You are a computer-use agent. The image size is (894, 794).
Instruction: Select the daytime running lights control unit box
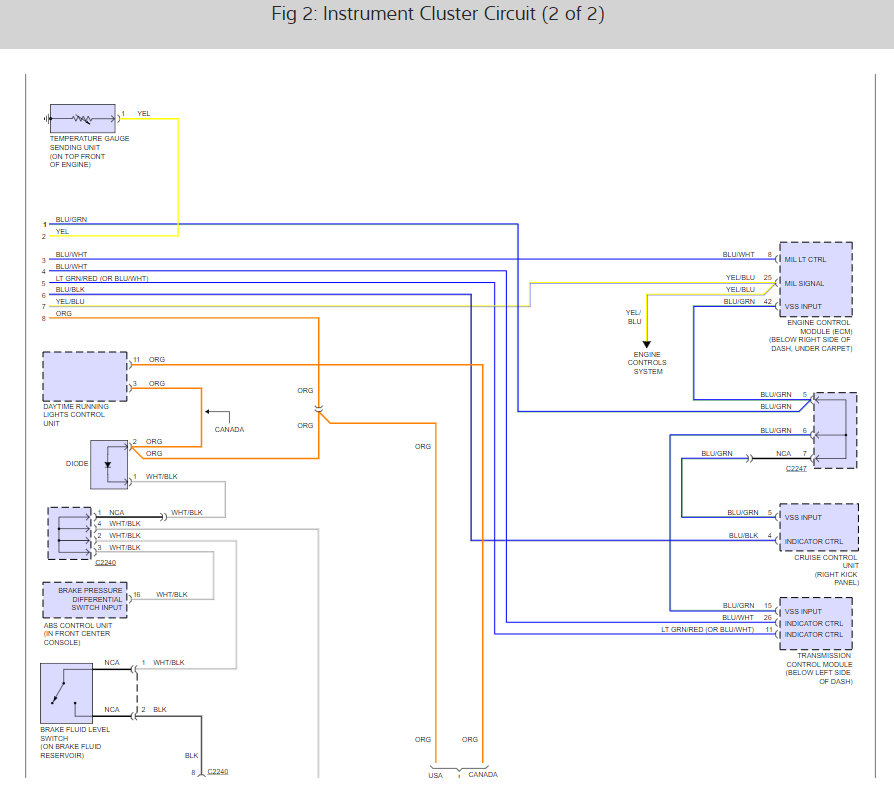[x=85, y=377]
